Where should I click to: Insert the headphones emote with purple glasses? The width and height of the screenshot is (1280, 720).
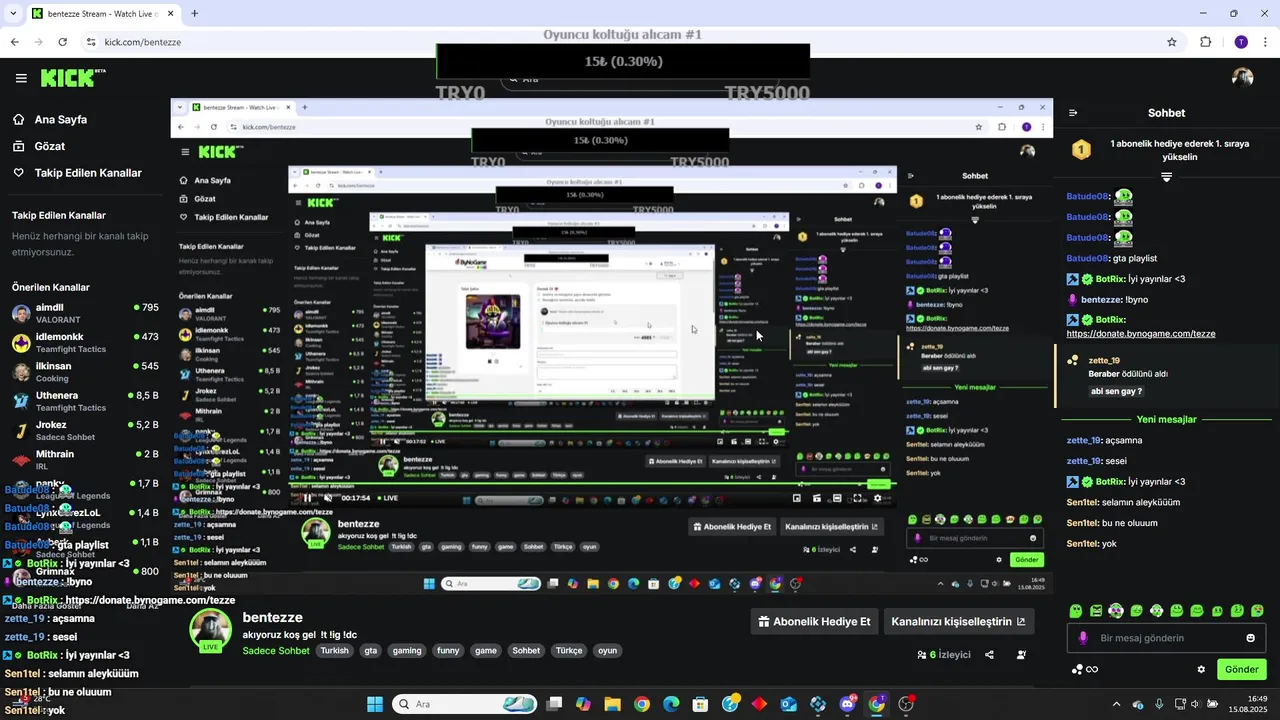point(1117,611)
